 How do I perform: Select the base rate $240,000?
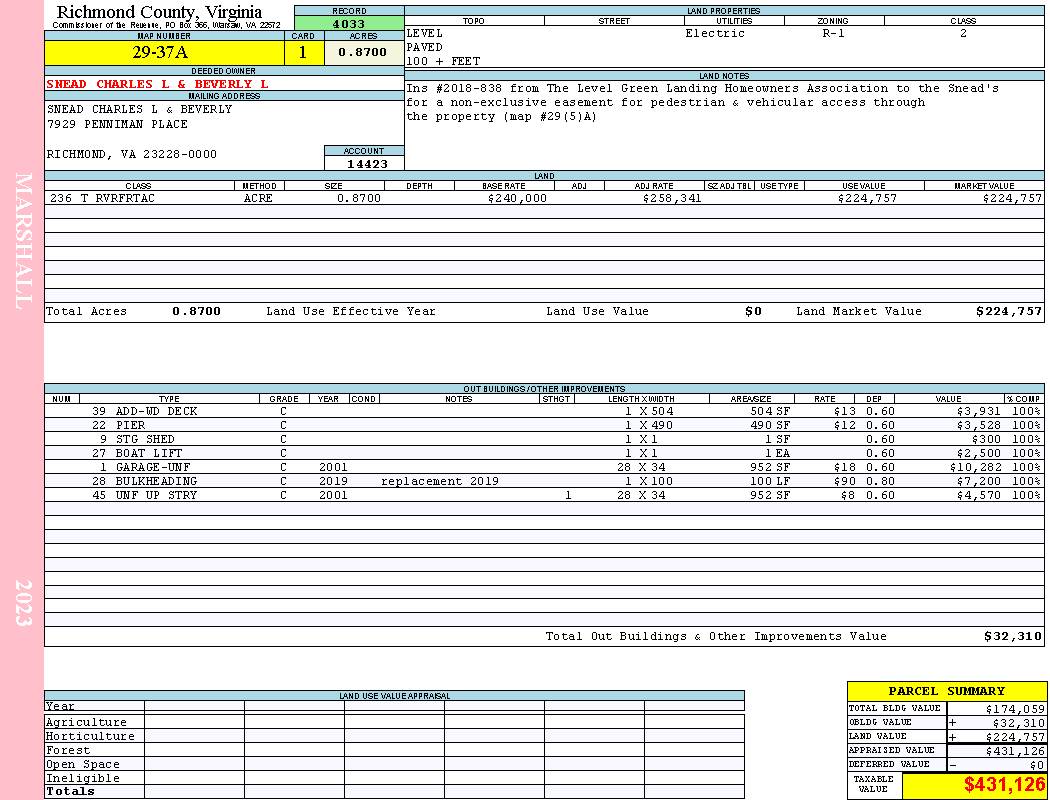coord(517,198)
